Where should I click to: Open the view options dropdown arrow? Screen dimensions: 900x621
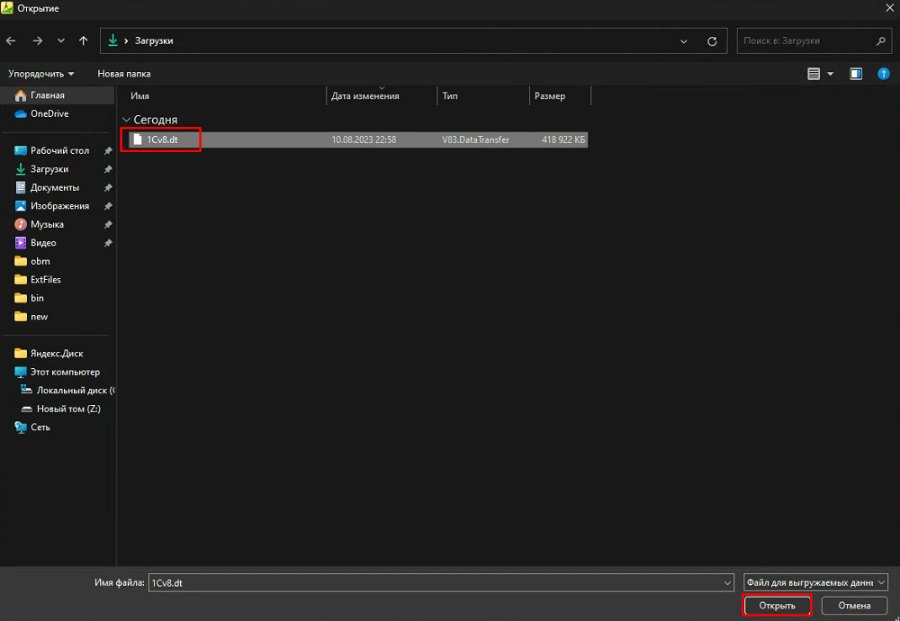830,74
